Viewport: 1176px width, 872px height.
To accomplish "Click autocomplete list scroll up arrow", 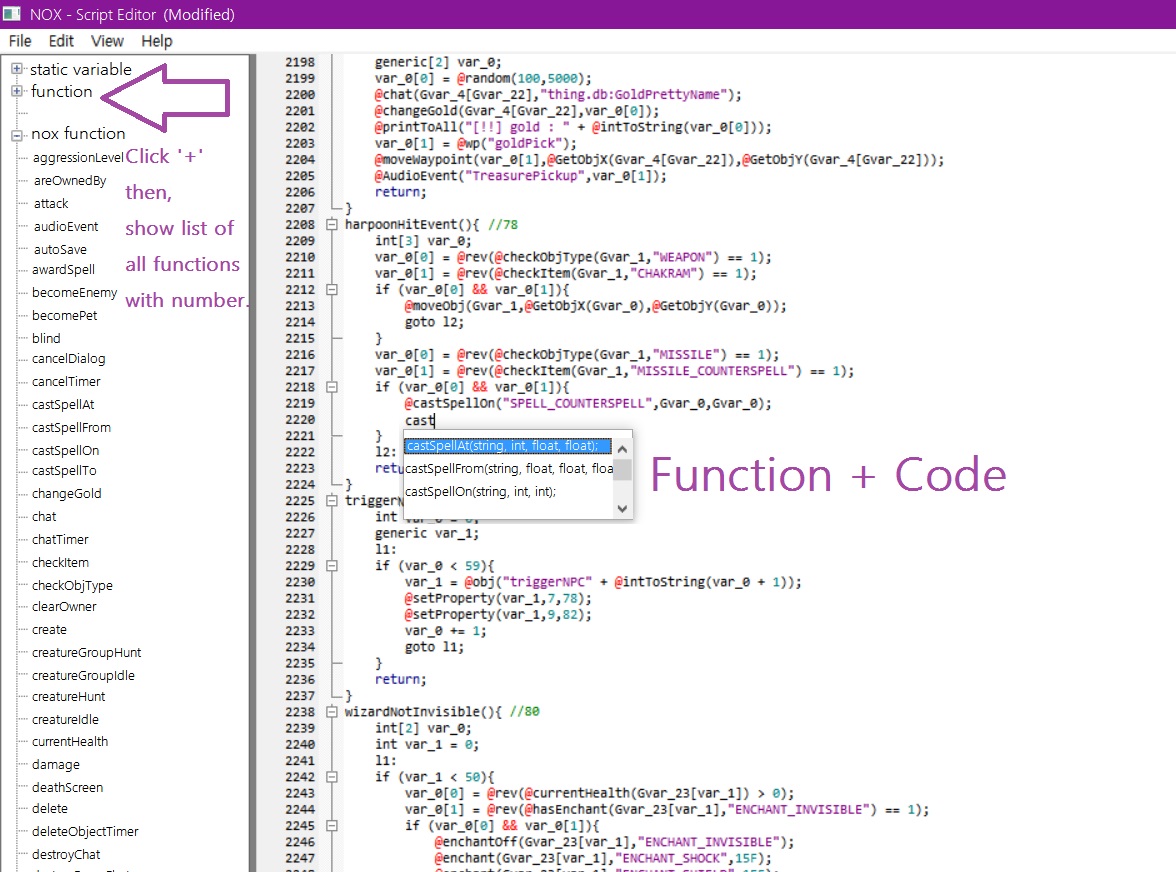I will pos(622,448).
